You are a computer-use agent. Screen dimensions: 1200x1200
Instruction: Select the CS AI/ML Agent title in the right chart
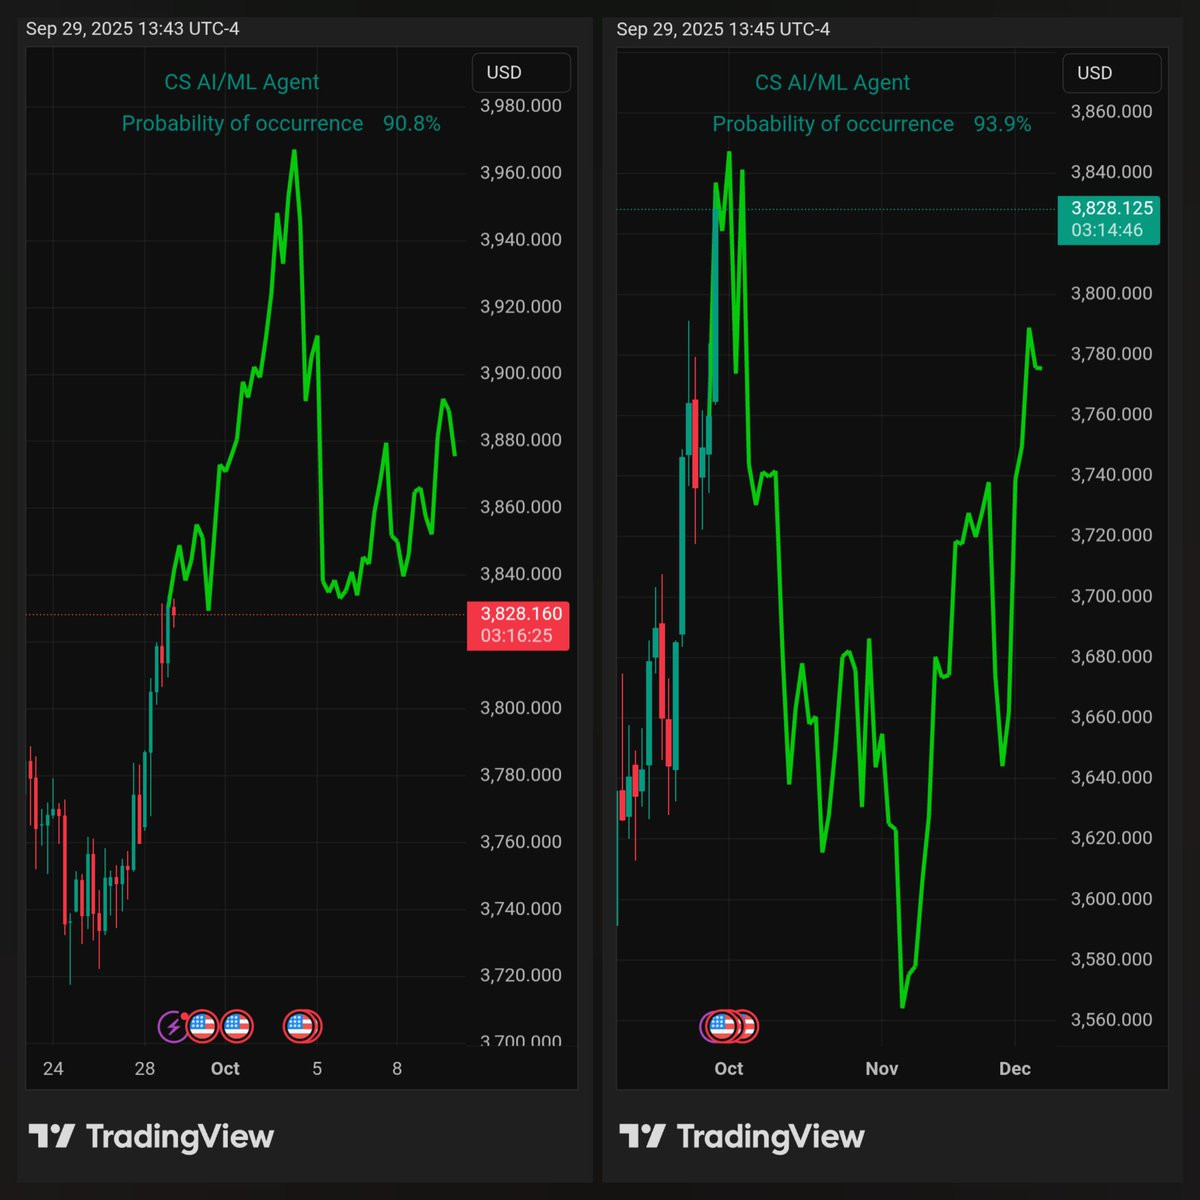click(833, 82)
